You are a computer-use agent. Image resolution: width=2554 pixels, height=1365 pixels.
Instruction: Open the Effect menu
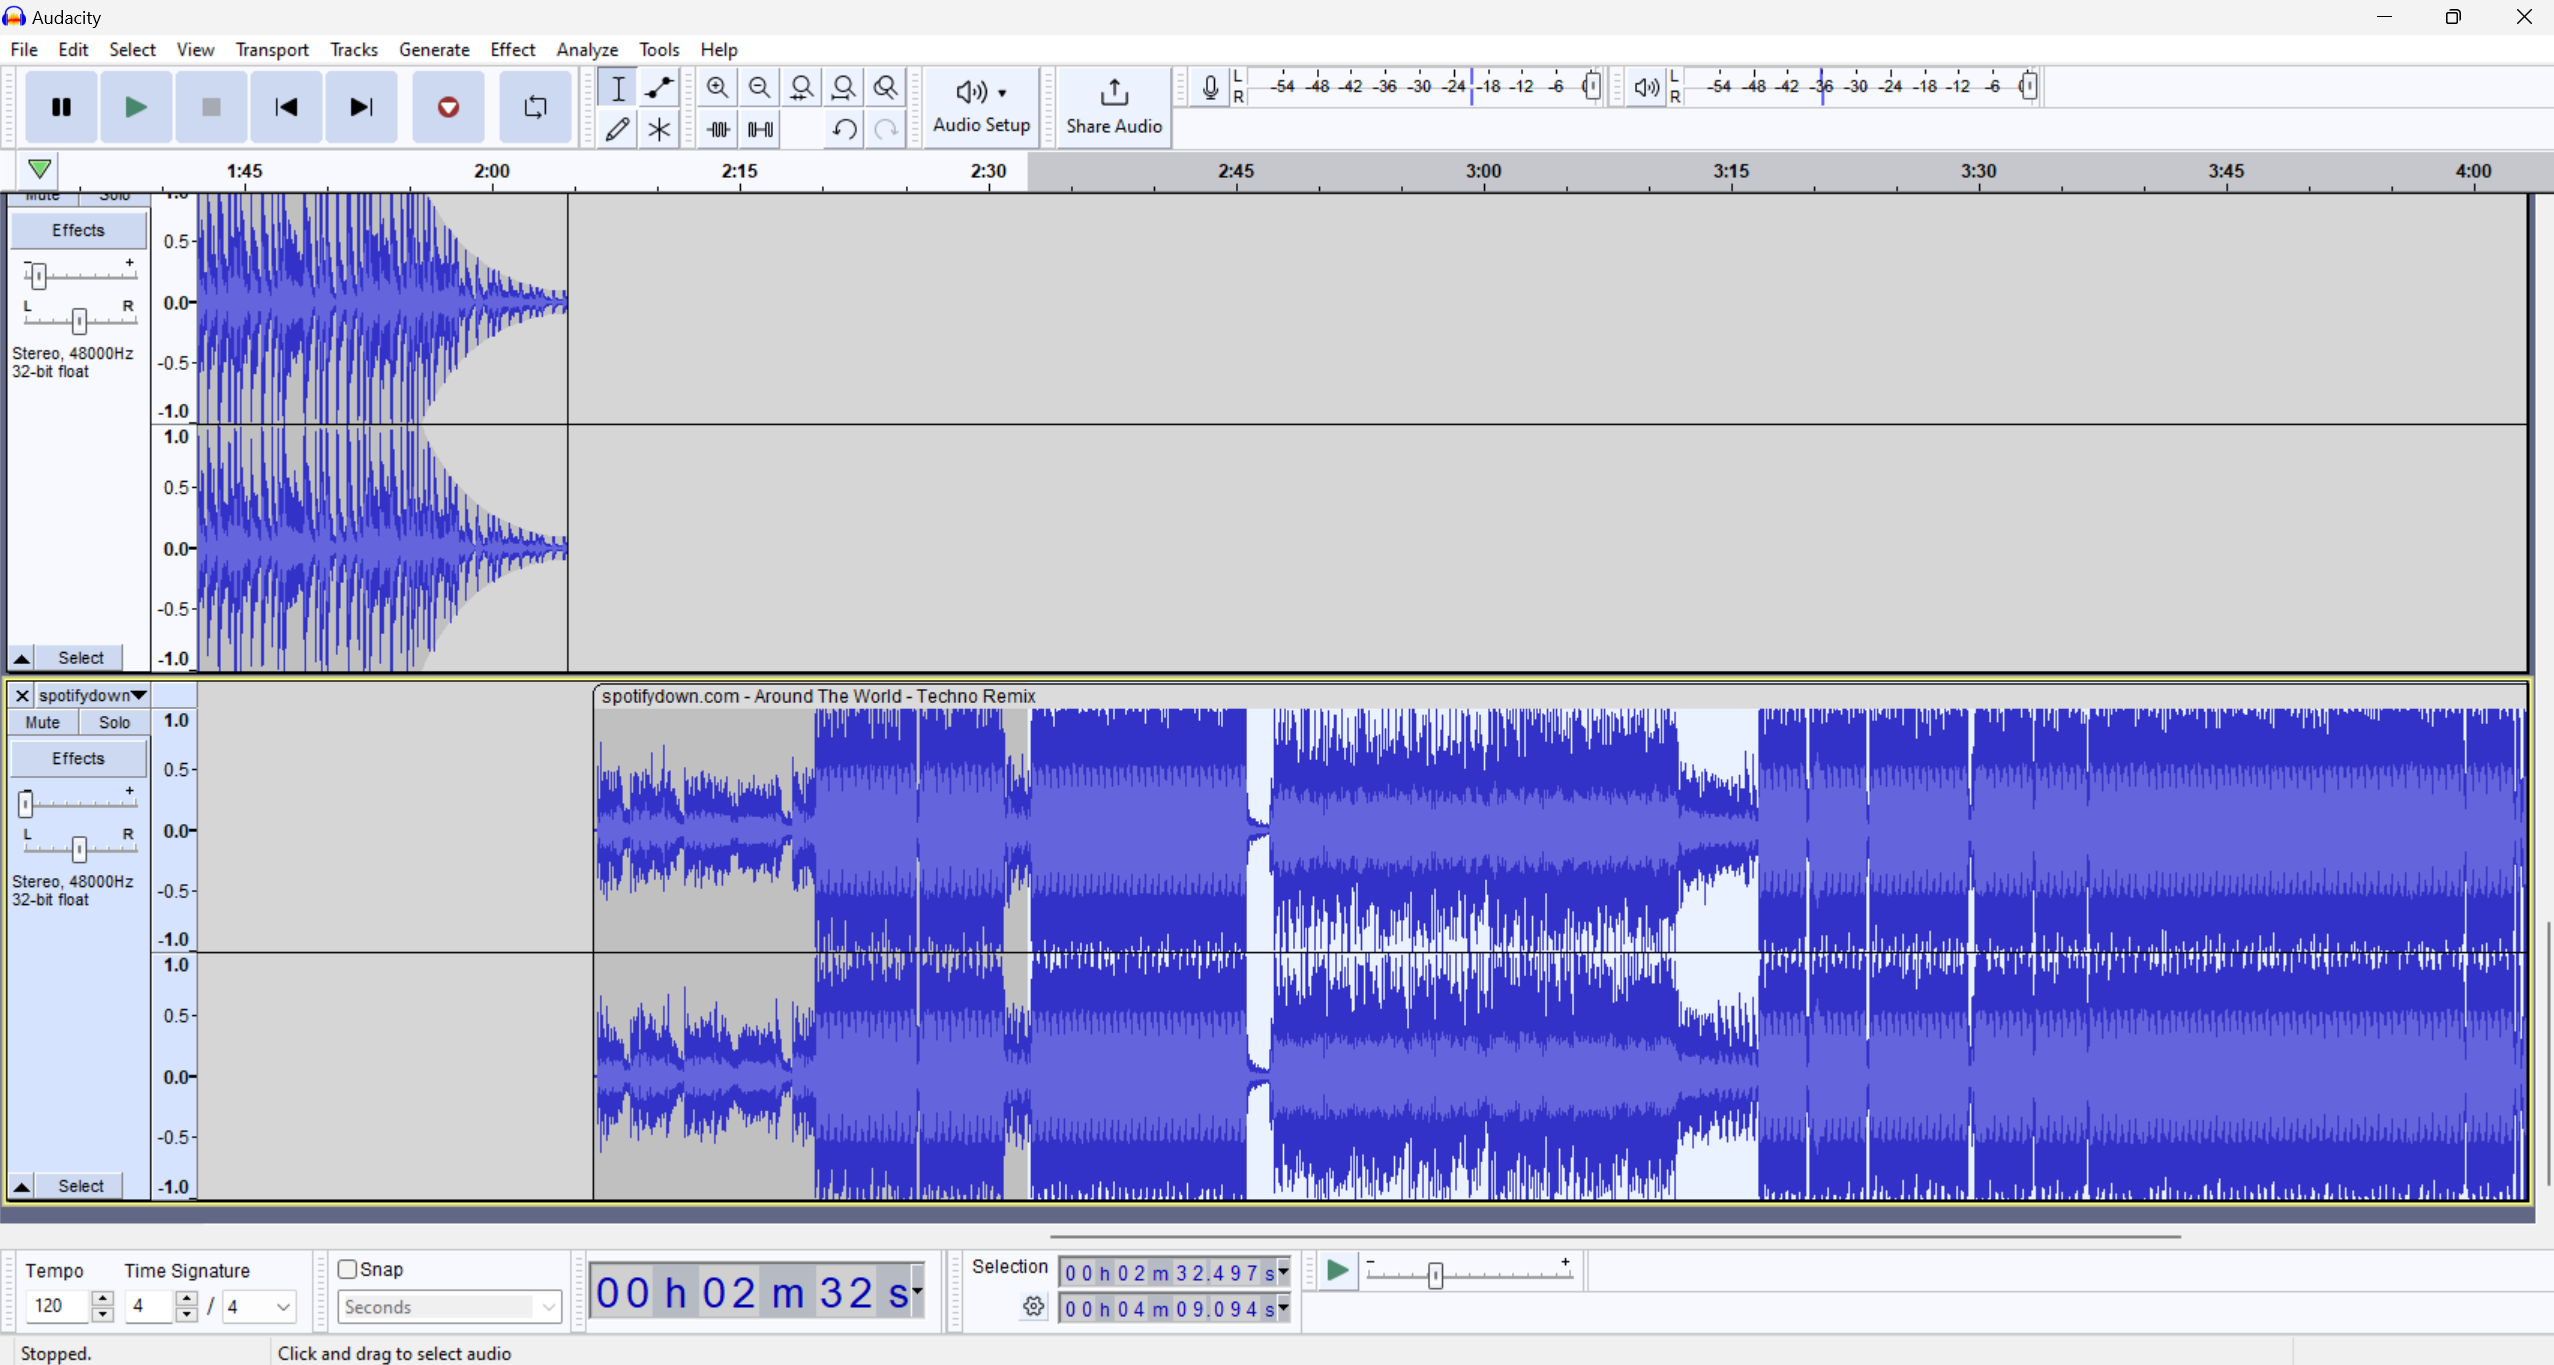[512, 49]
